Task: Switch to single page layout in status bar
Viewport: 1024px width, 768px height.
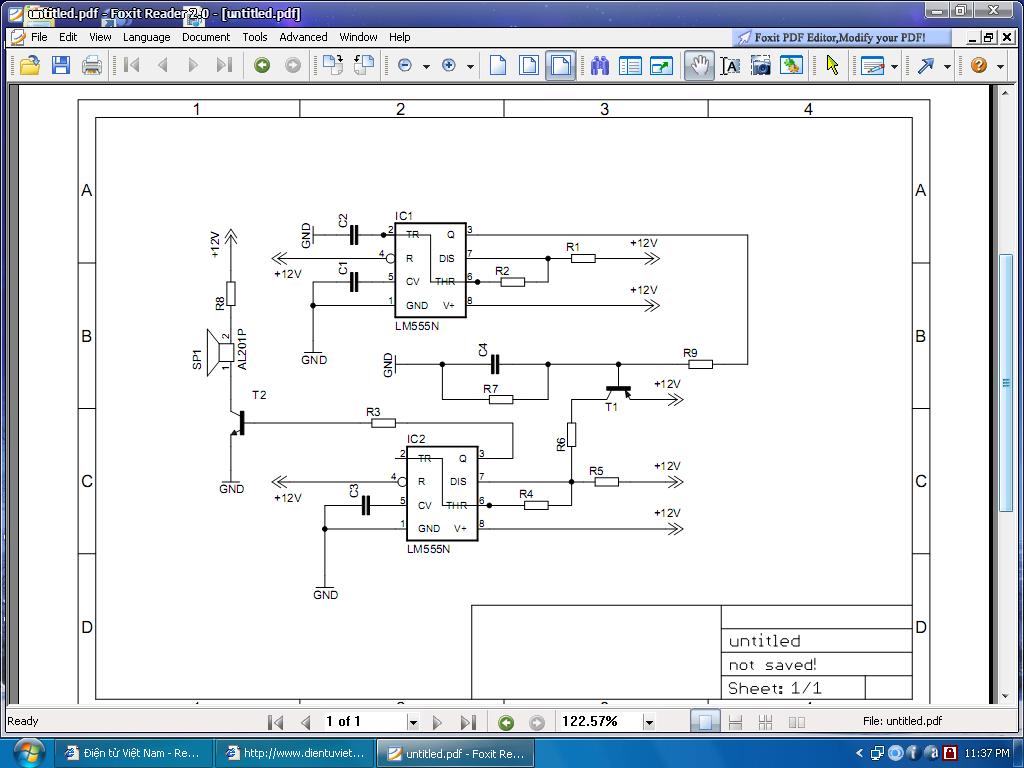Action: pyautogui.click(x=705, y=722)
